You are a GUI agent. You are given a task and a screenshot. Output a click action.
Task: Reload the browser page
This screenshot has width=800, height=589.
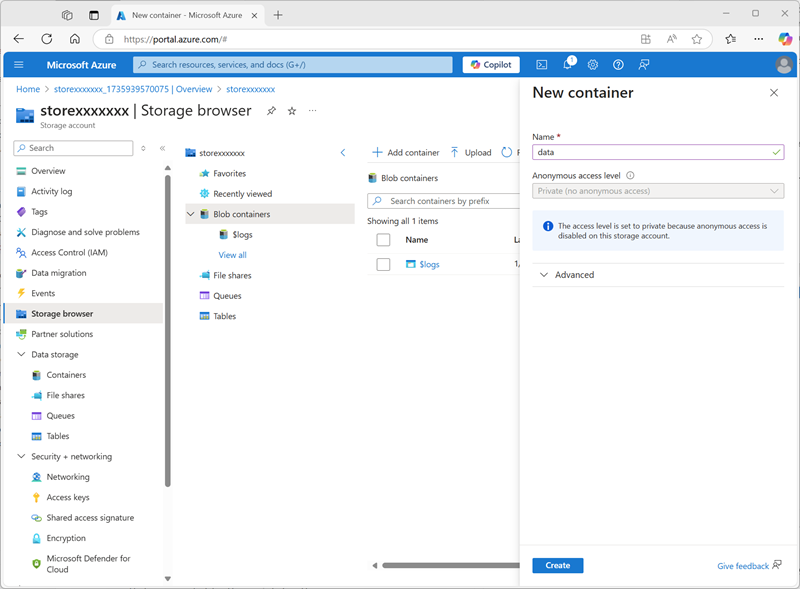tap(47, 39)
